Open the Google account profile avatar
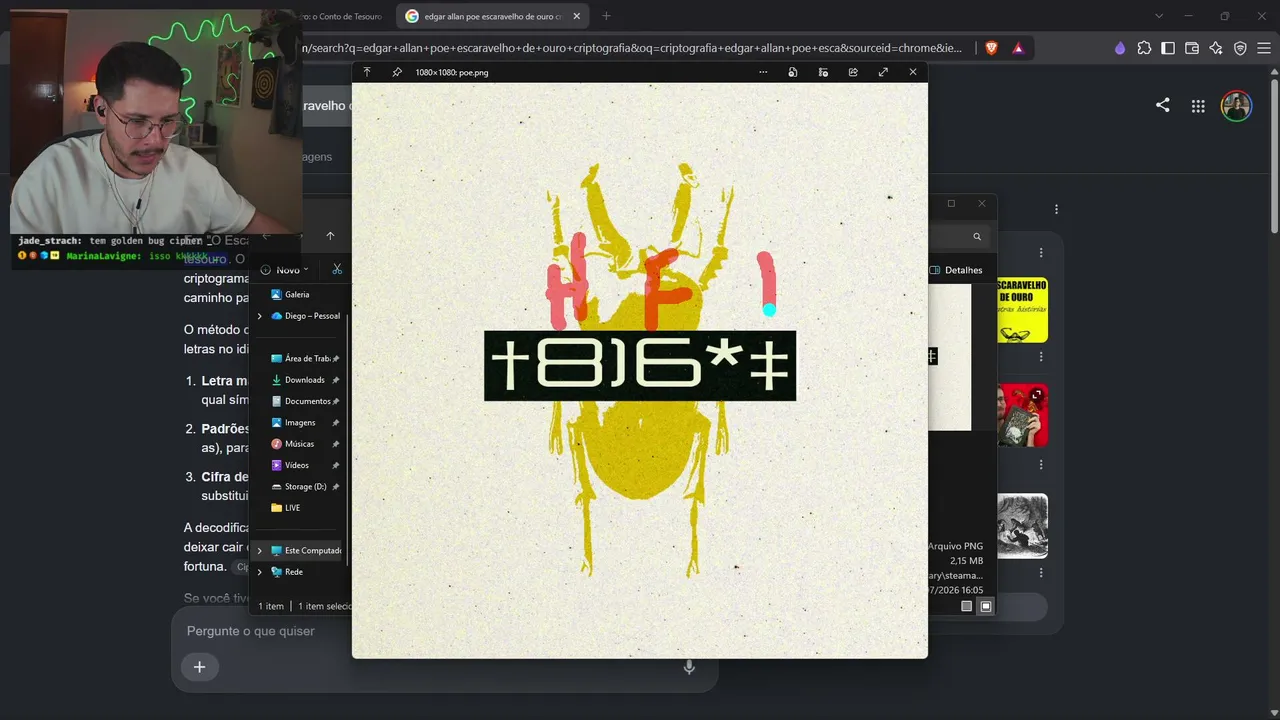This screenshot has height=720, width=1280. click(x=1236, y=106)
